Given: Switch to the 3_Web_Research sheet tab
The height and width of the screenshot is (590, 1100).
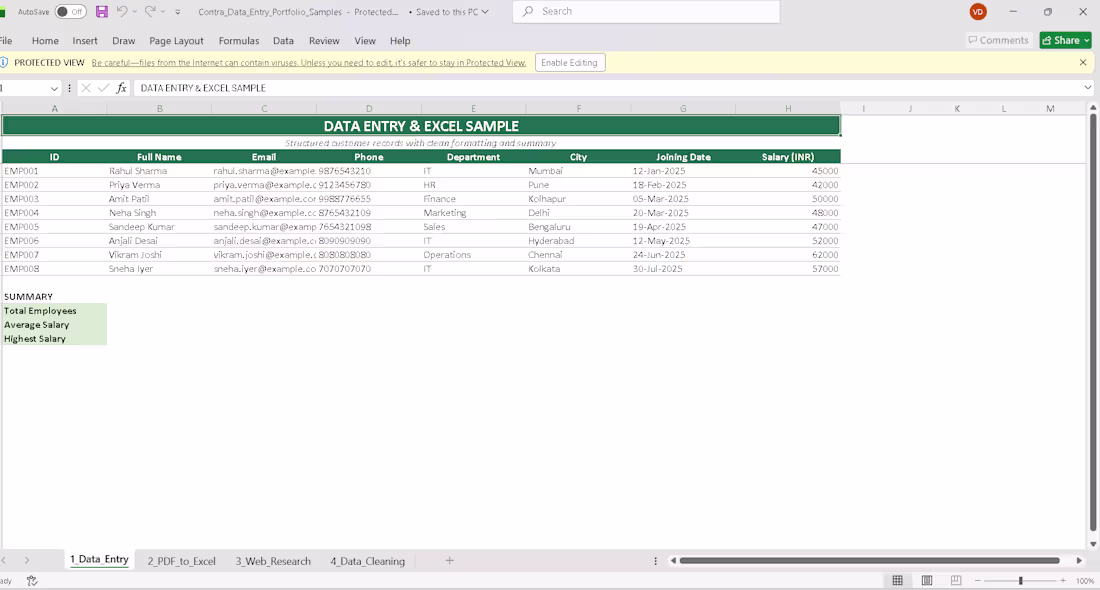Looking at the screenshot, I should [x=273, y=561].
